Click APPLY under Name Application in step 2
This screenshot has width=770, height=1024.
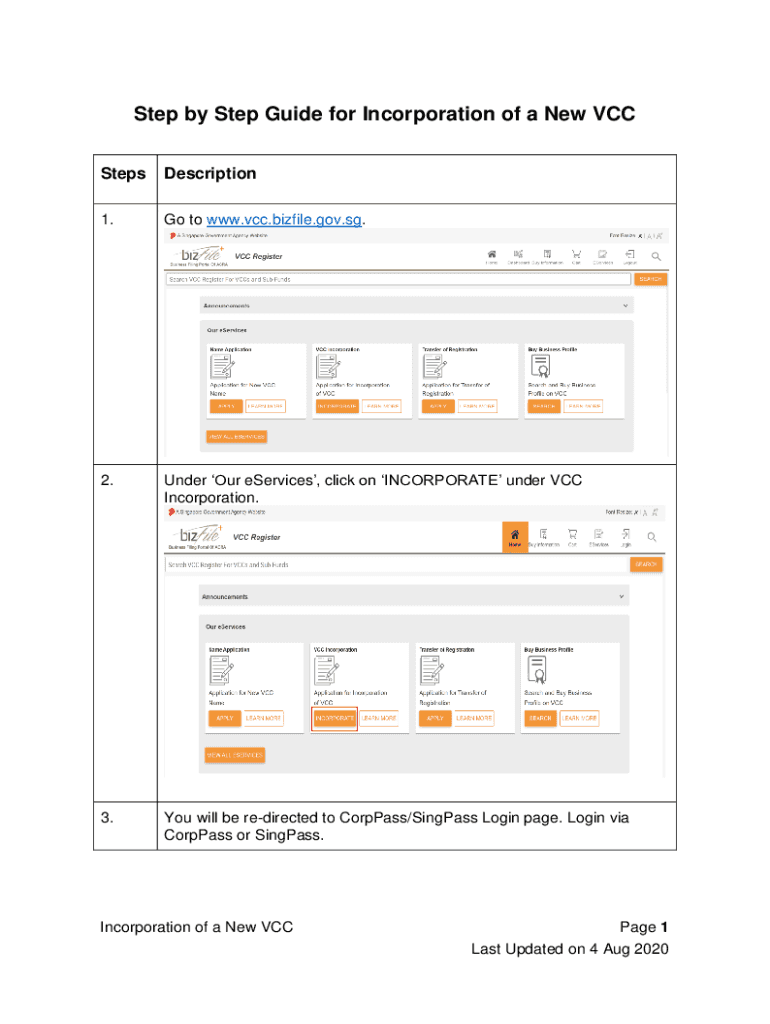pos(224,718)
